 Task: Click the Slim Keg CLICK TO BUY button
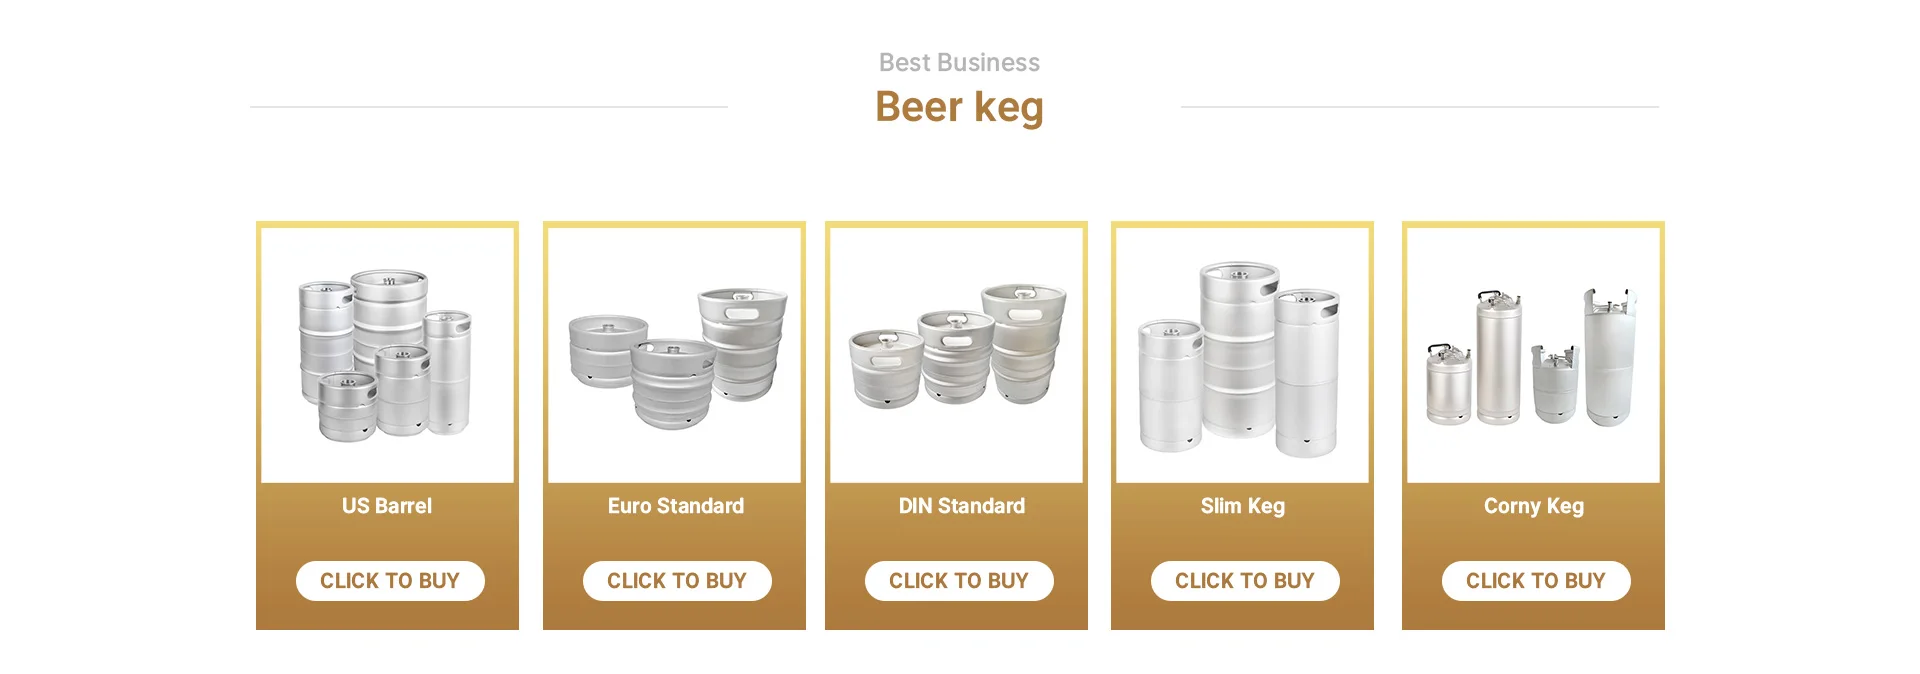1245,580
